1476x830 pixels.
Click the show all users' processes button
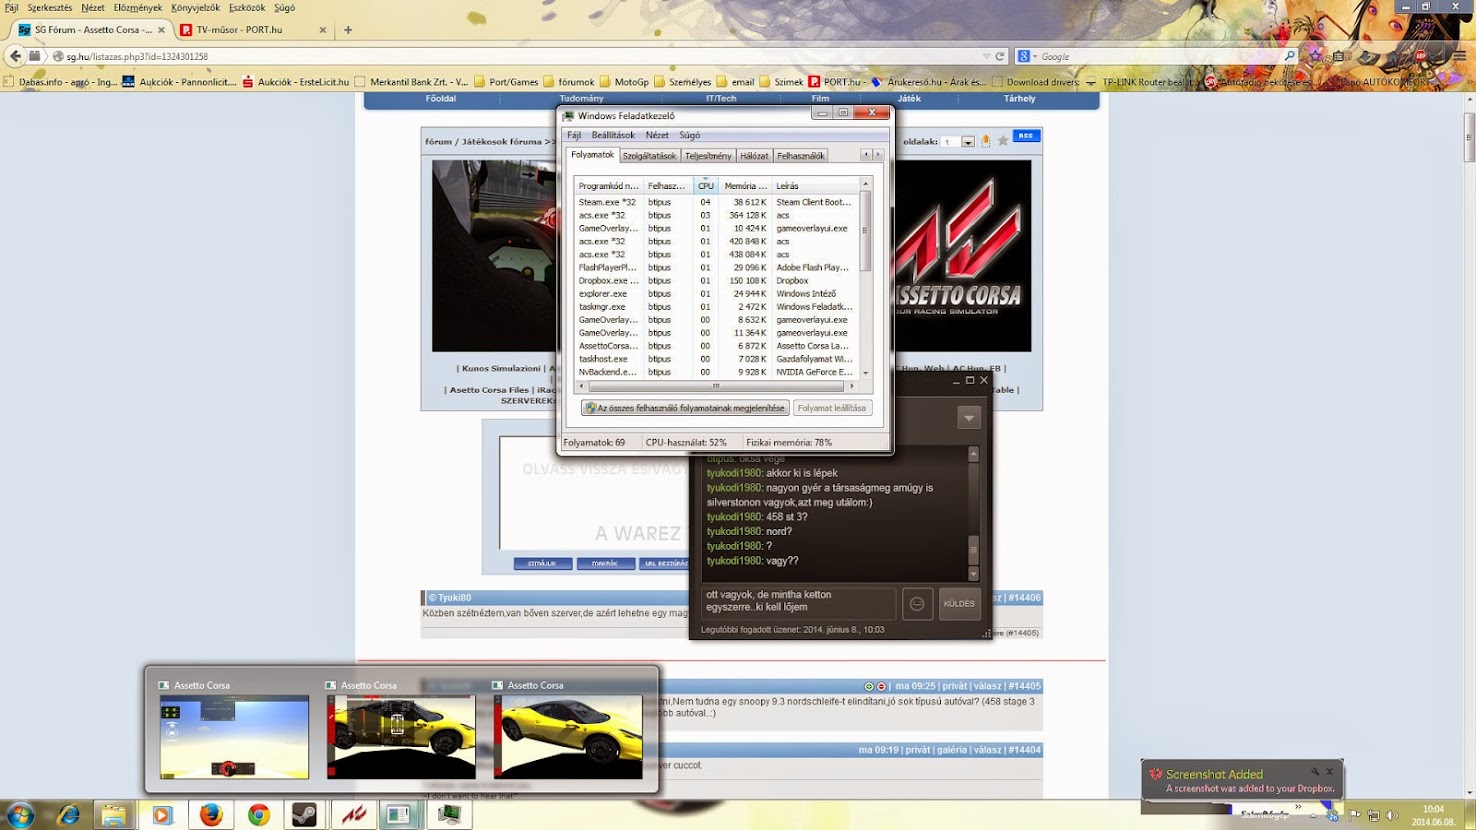click(685, 408)
